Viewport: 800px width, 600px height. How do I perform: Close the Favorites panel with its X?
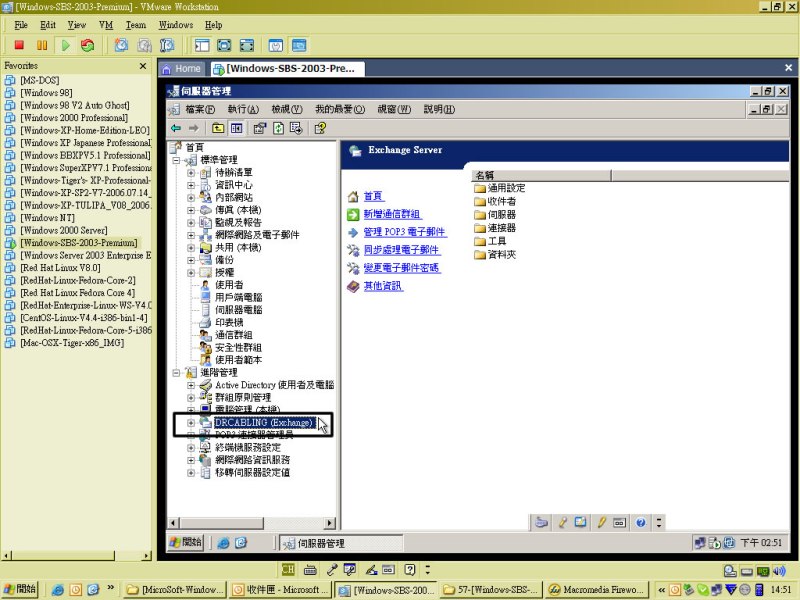pos(143,66)
